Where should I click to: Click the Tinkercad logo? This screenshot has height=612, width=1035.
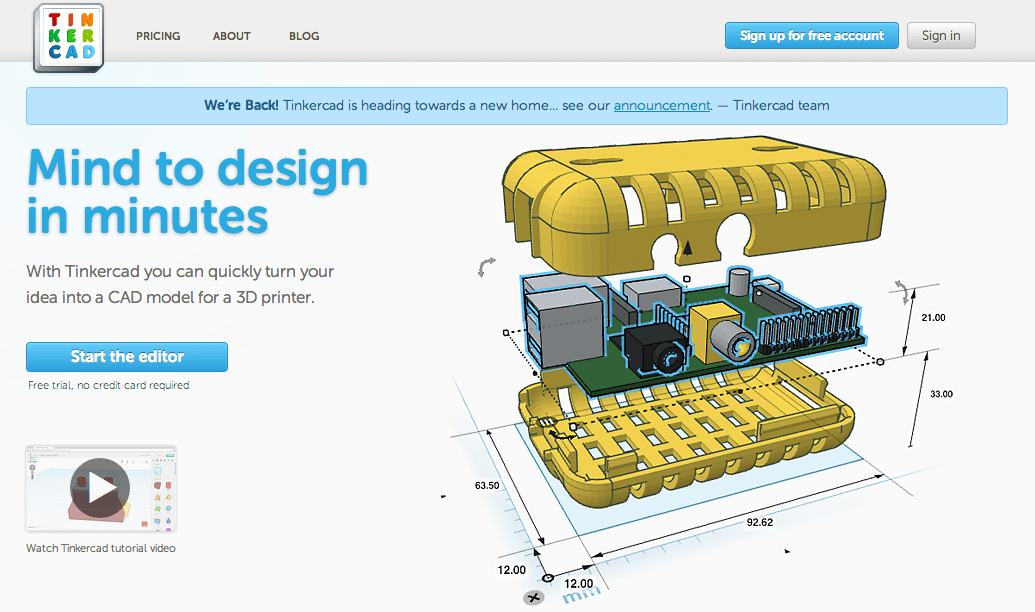click(x=69, y=37)
